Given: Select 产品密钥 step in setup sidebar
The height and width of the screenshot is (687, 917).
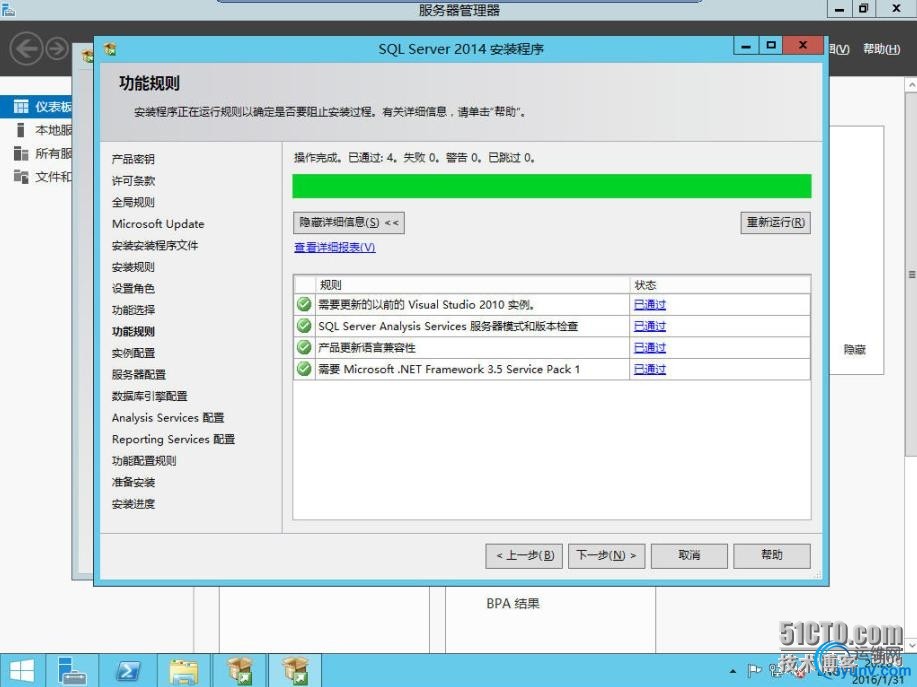Looking at the screenshot, I should coord(133,159).
